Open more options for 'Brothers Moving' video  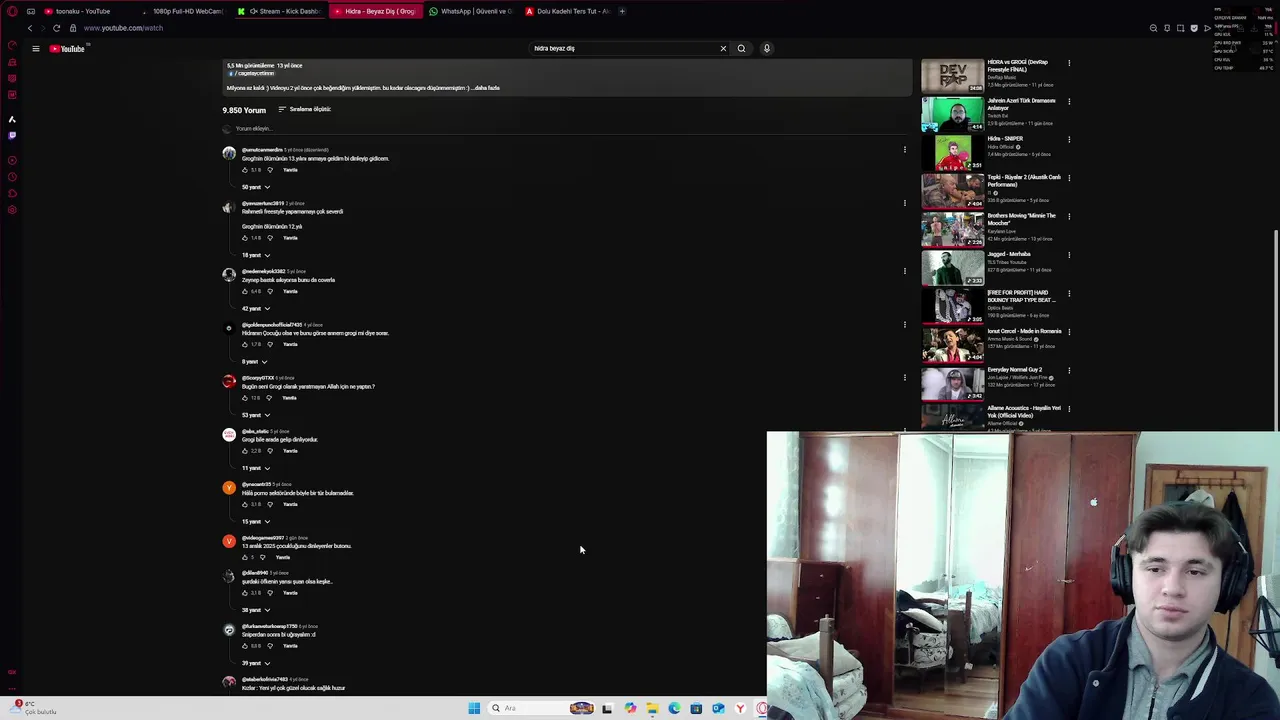(x=1069, y=216)
